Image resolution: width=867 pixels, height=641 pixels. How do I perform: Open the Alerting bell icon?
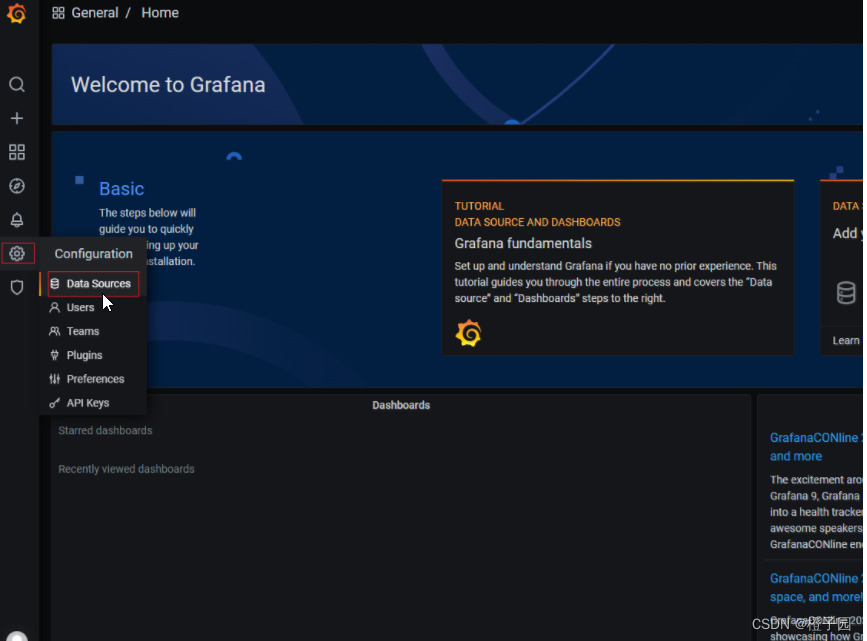pos(17,220)
